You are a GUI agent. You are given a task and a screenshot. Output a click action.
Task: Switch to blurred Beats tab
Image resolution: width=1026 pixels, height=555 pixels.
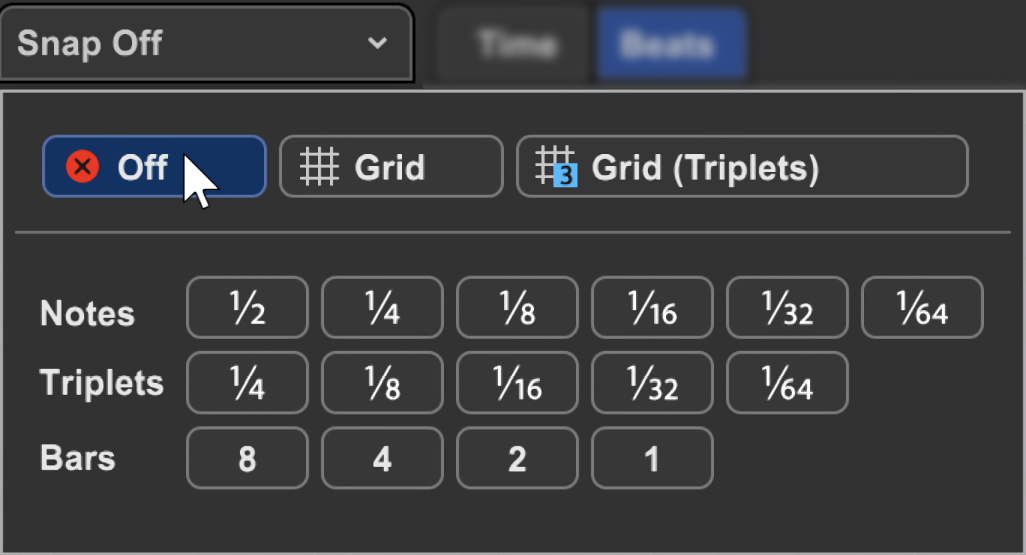[670, 45]
